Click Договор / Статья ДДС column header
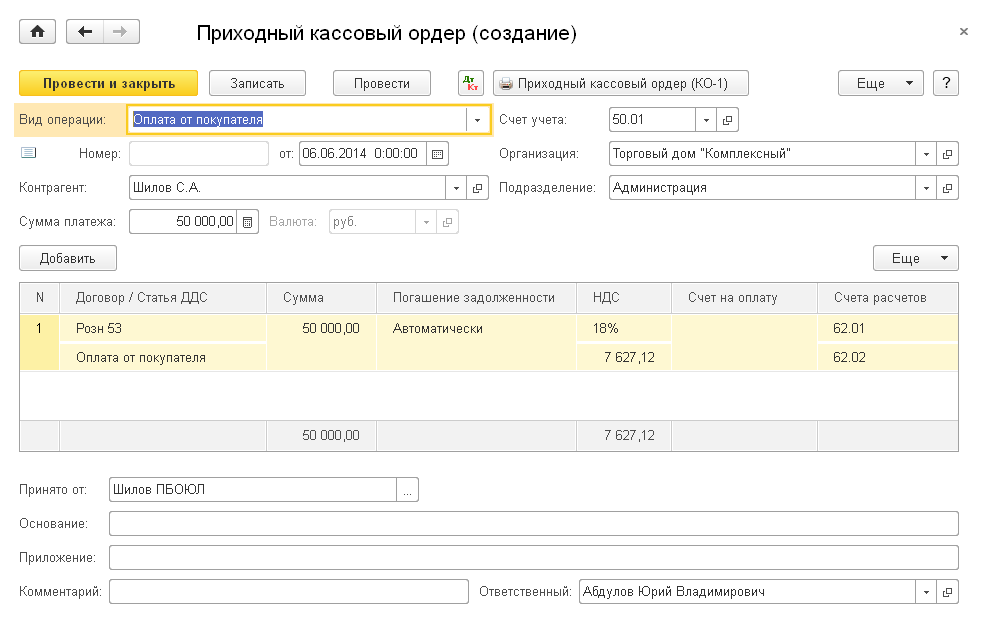986x618 pixels. [x=163, y=298]
